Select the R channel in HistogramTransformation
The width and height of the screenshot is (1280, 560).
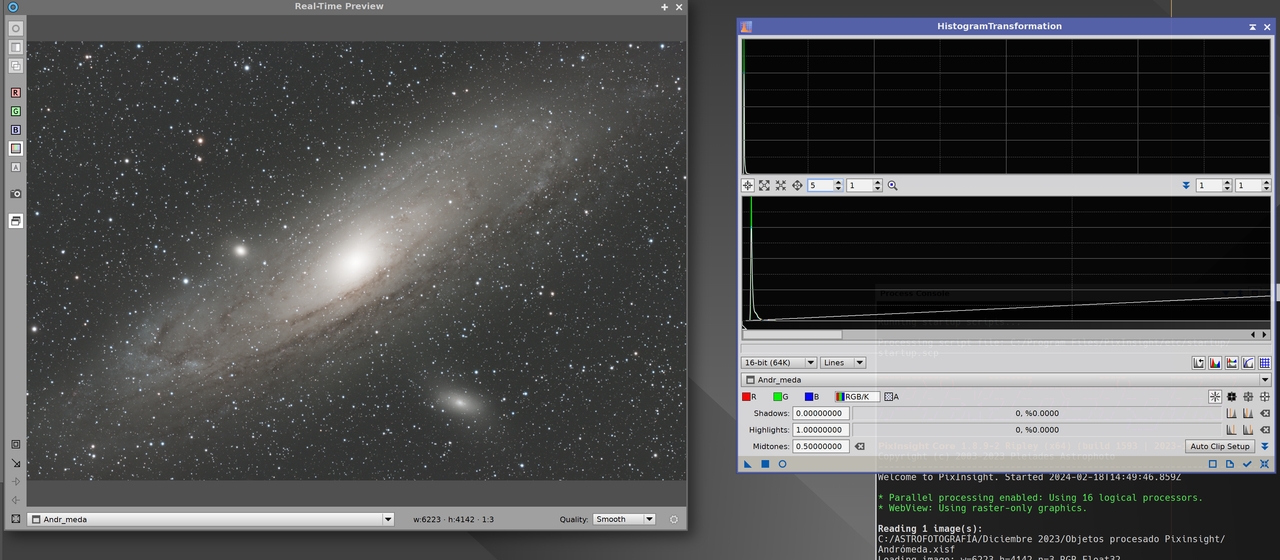[748, 397]
